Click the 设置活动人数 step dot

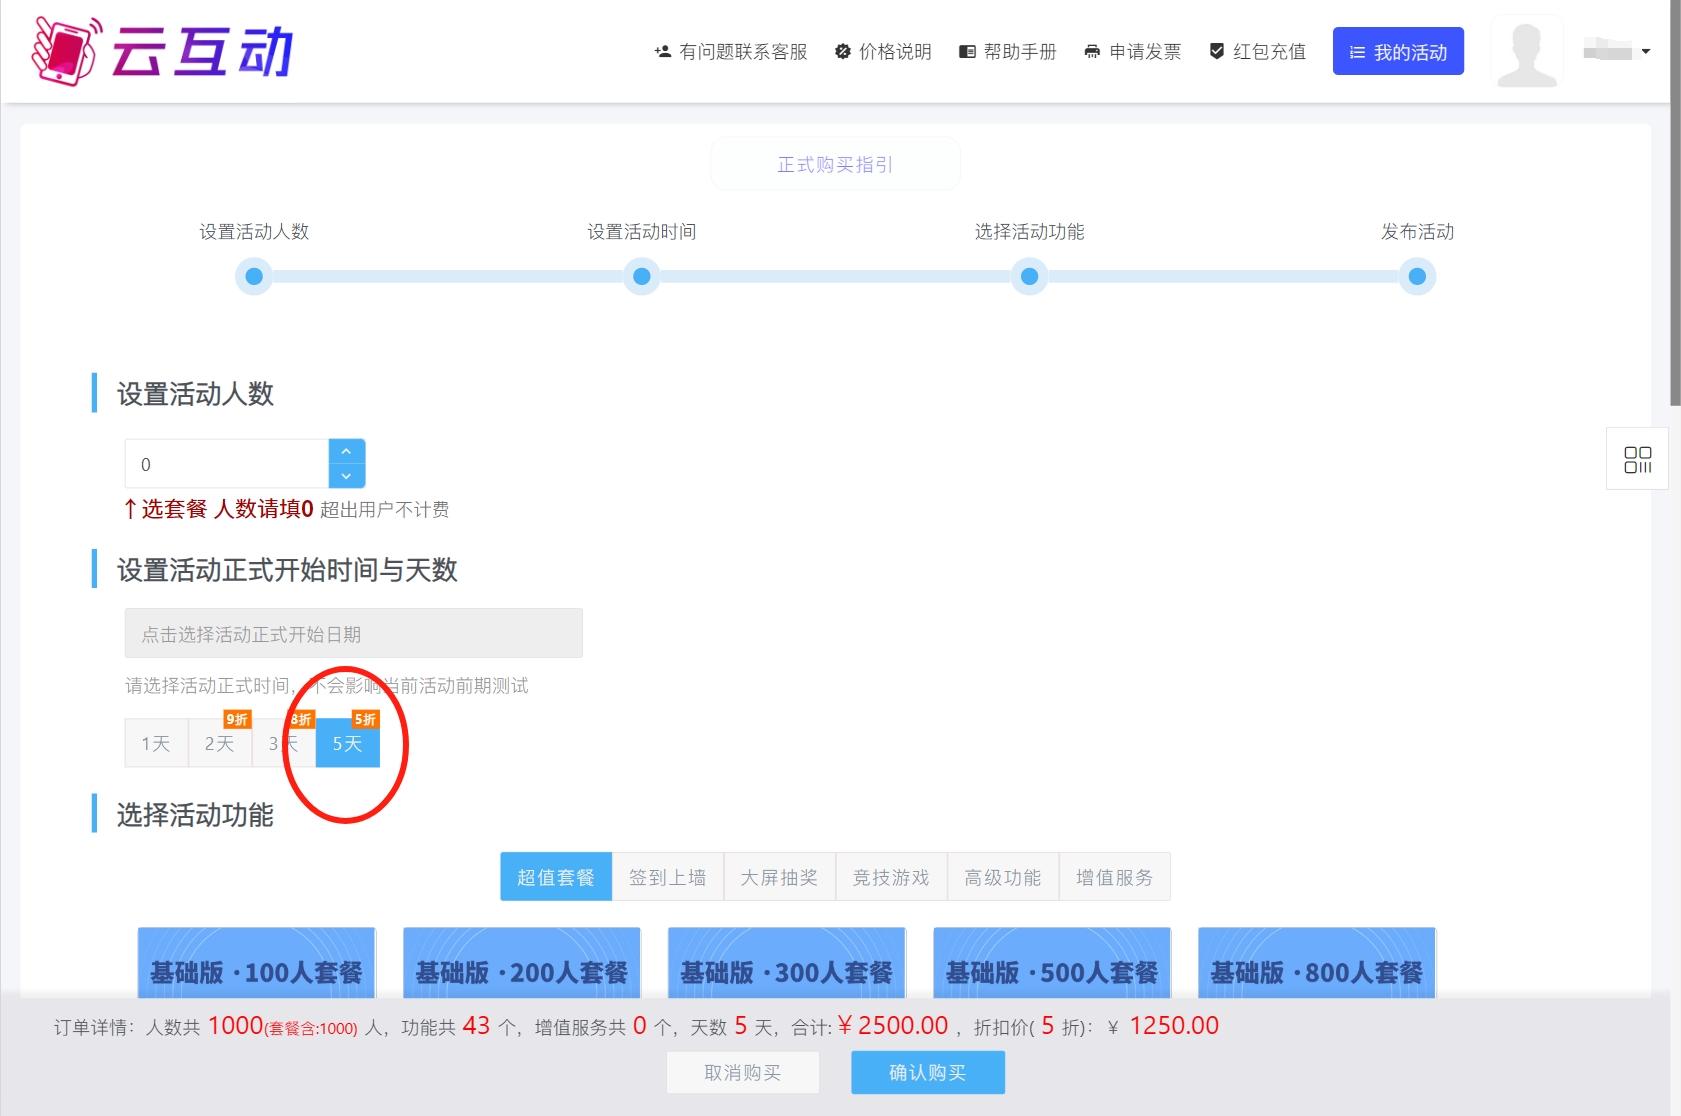pos(254,276)
